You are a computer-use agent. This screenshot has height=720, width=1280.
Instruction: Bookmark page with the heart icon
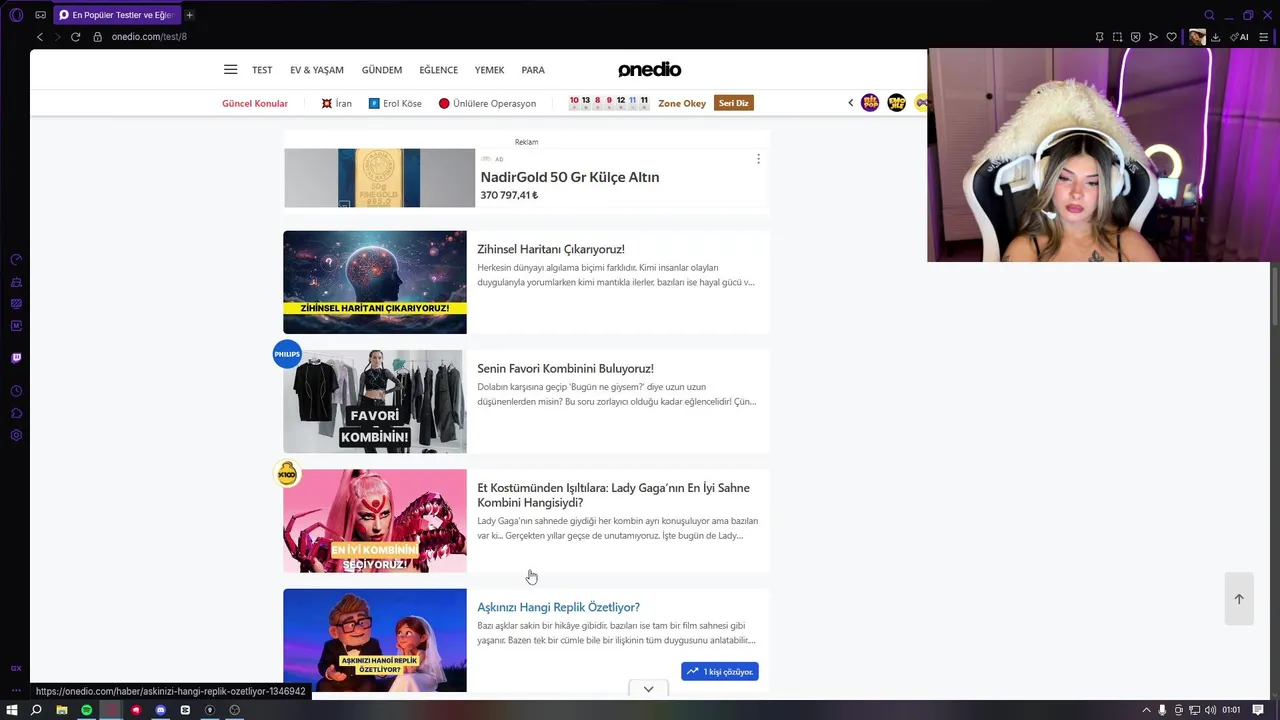[1172, 37]
